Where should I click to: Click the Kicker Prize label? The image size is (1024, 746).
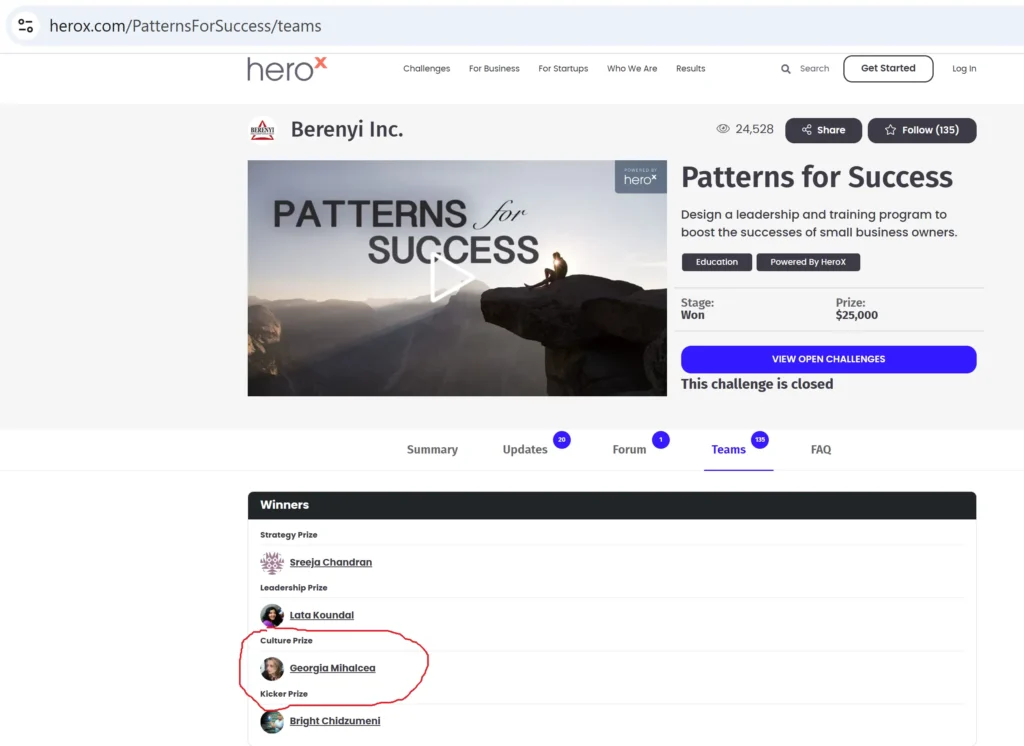tap(283, 694)
